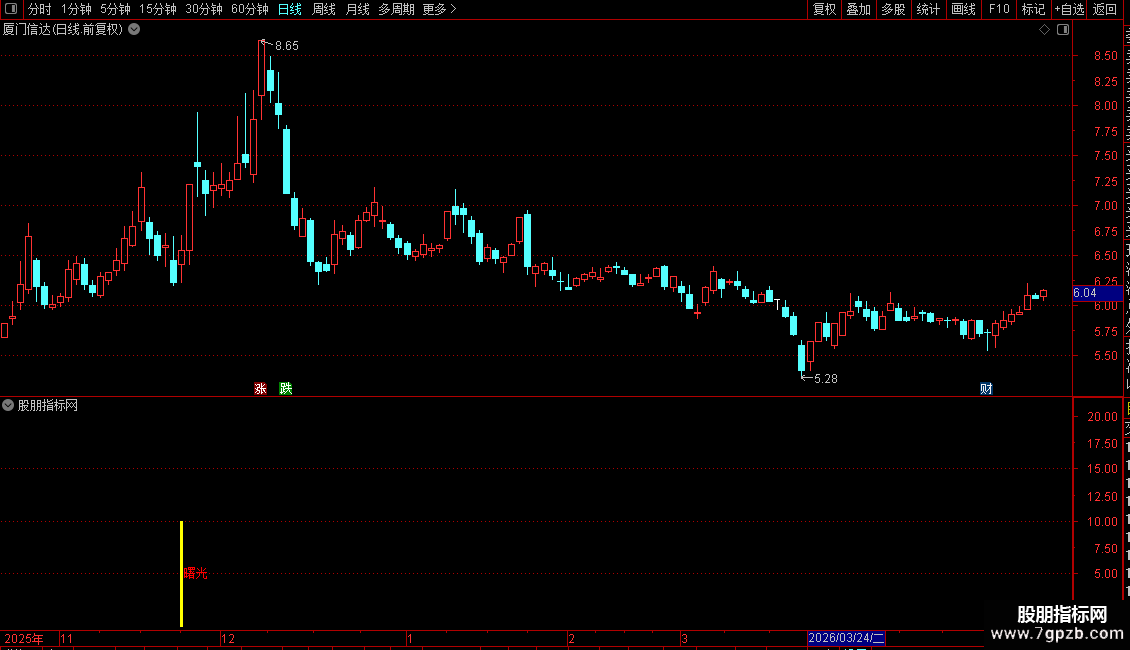Click the green 跌 marker icon

pyautogui.click(x=285, y=388)
